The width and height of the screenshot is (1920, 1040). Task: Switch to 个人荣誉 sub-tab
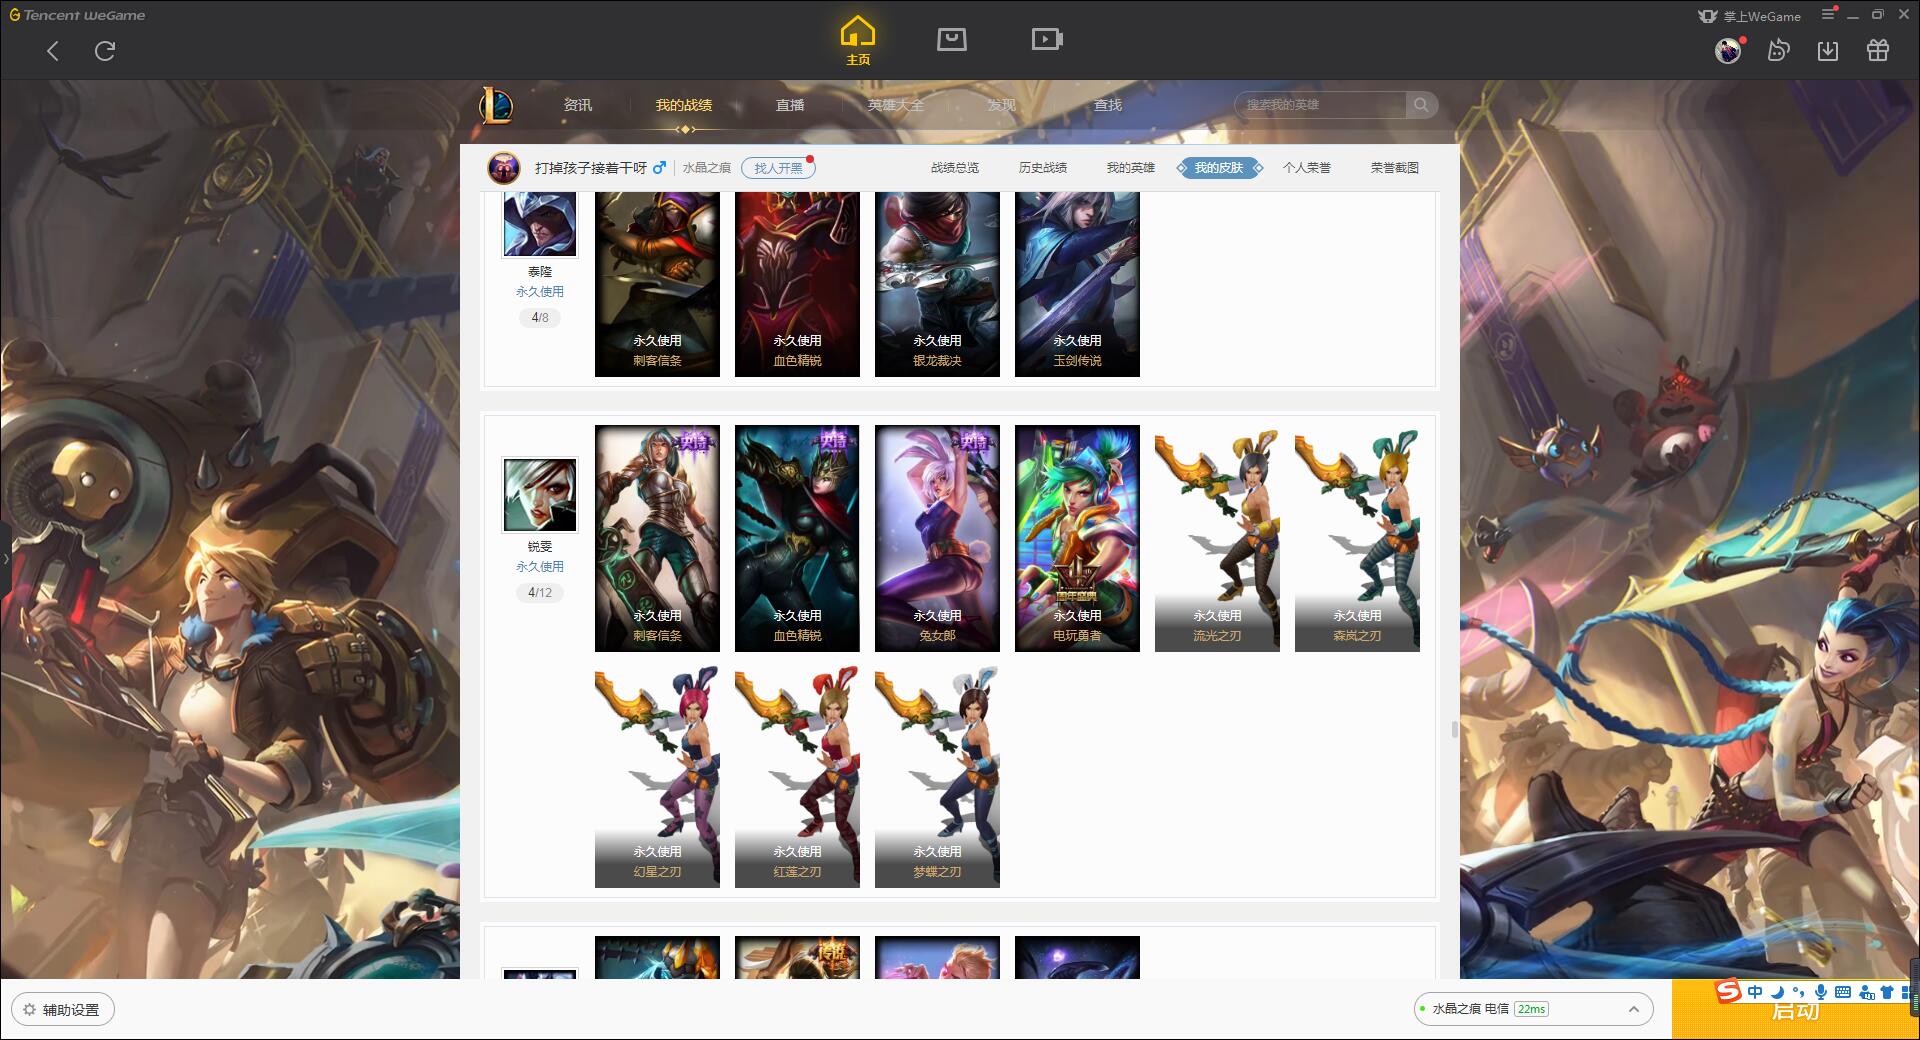[x=1307, y=168]
